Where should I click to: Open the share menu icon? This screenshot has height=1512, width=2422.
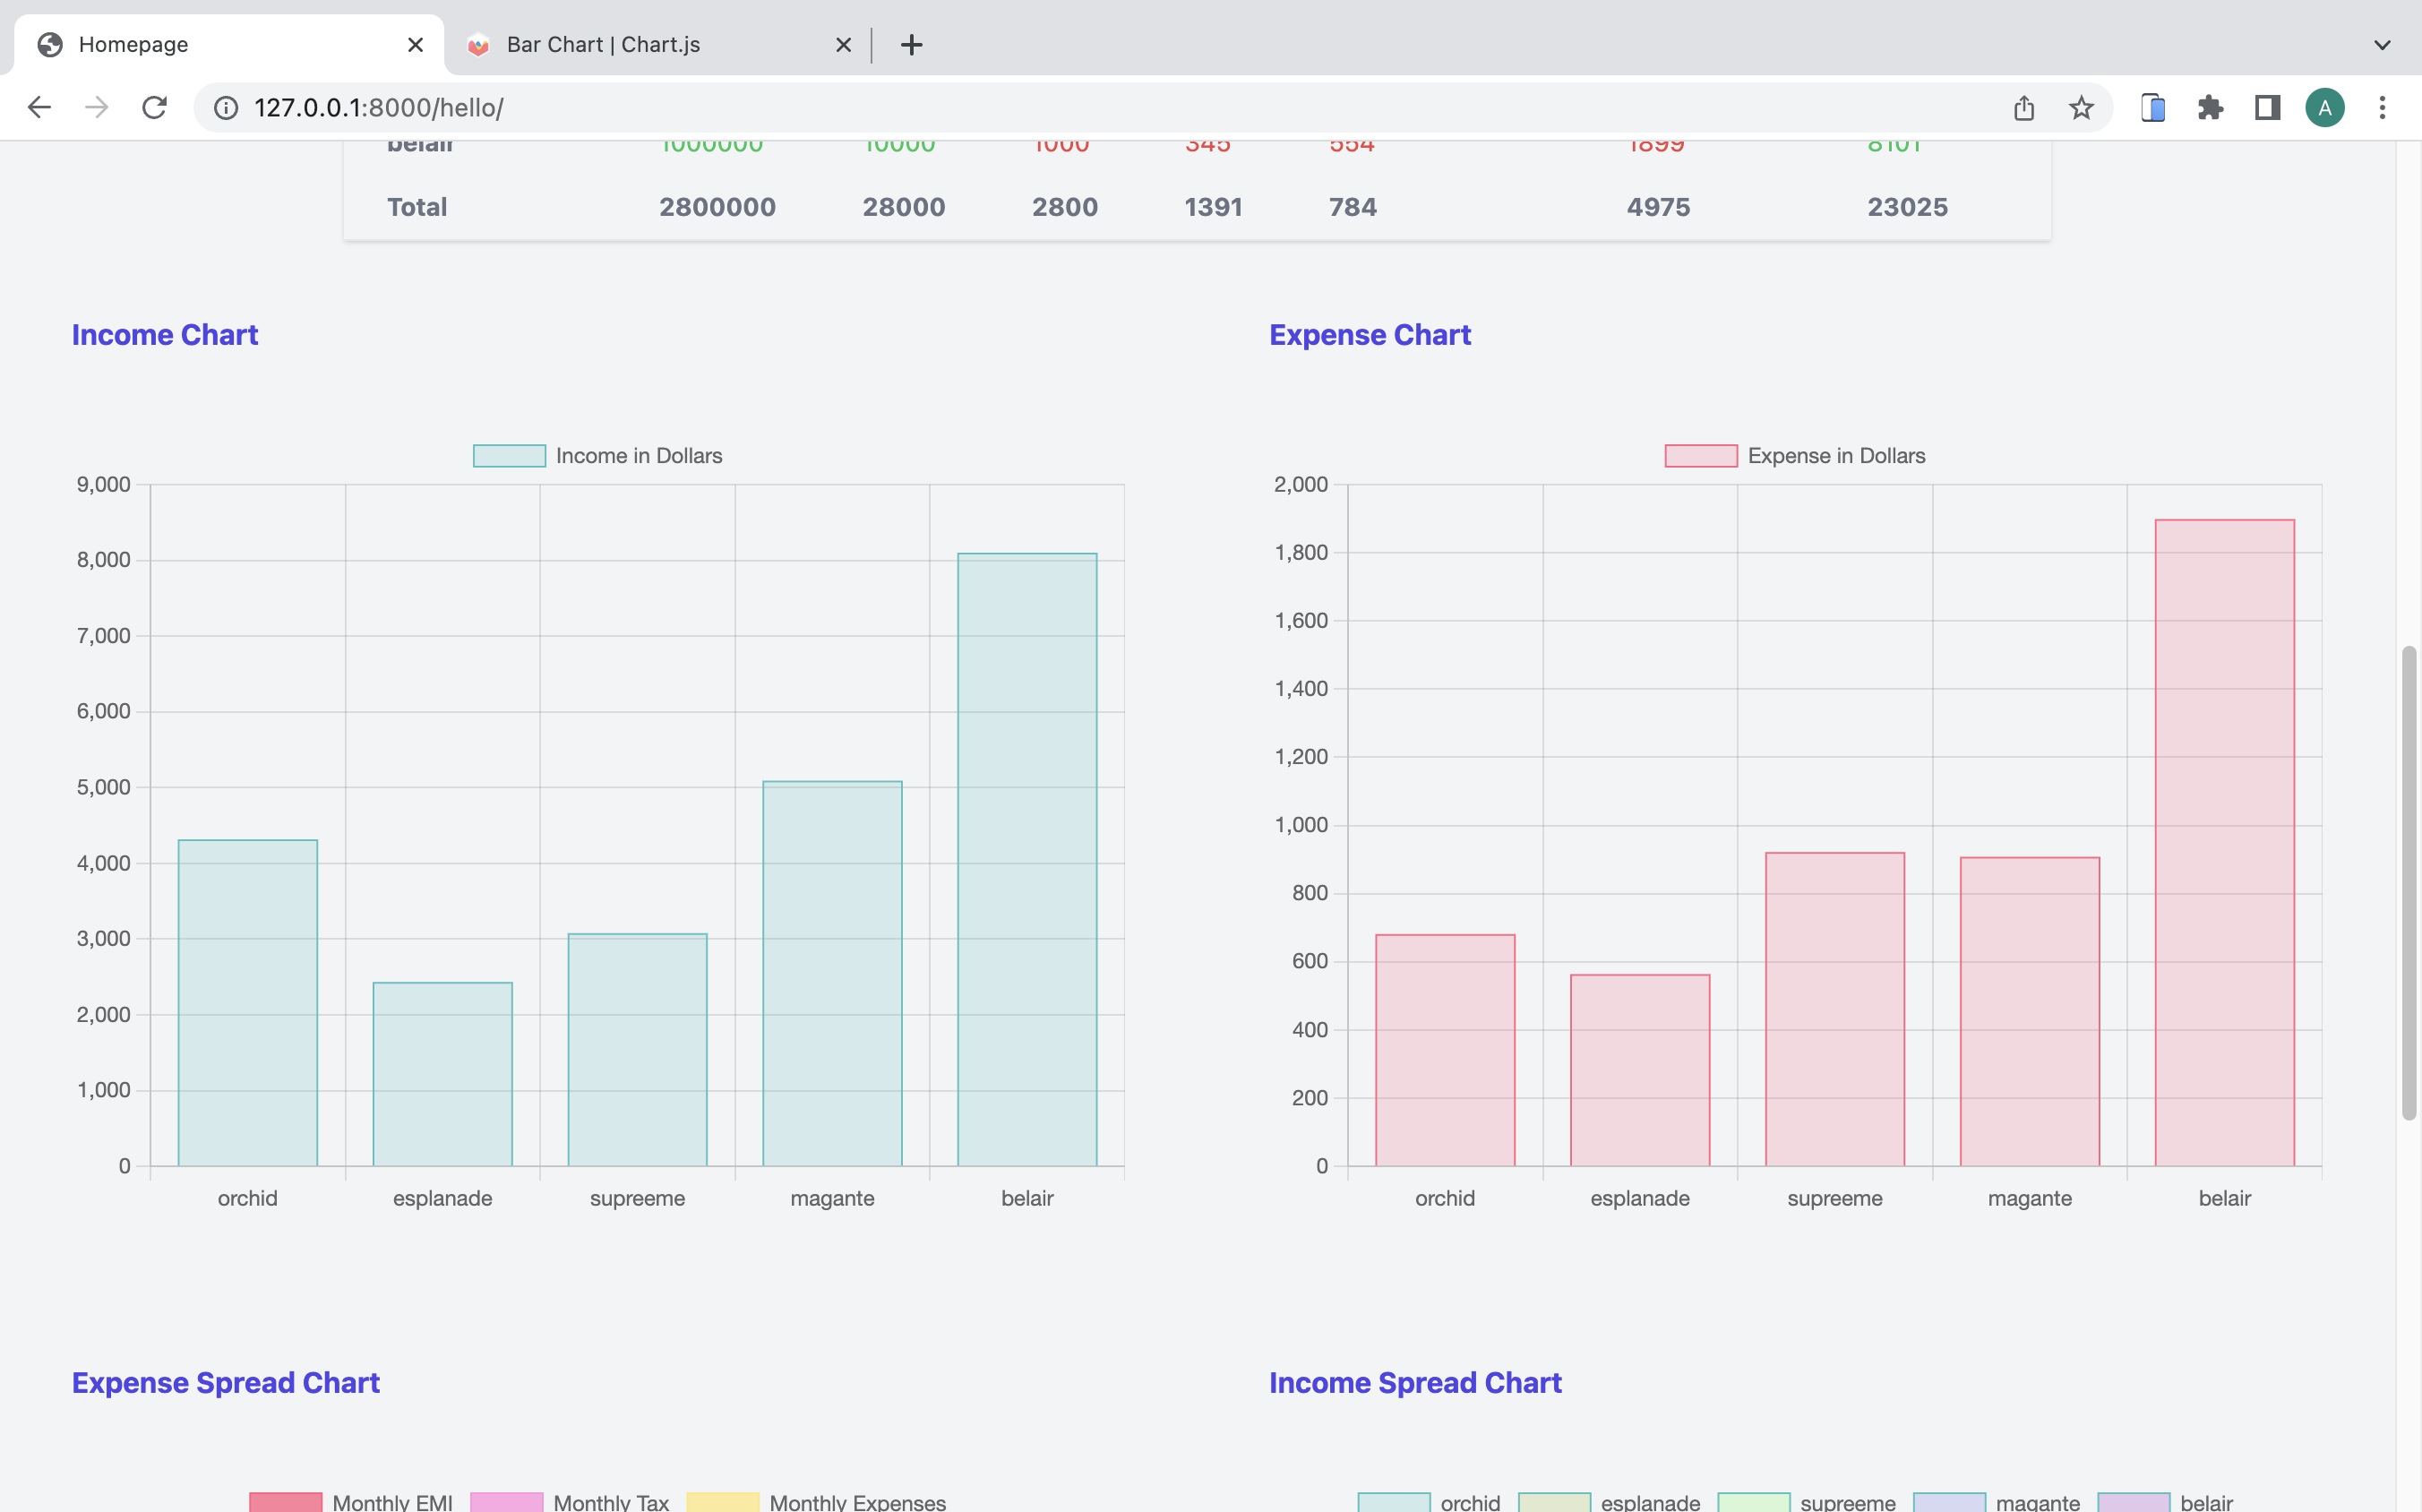pos(2023,107)
